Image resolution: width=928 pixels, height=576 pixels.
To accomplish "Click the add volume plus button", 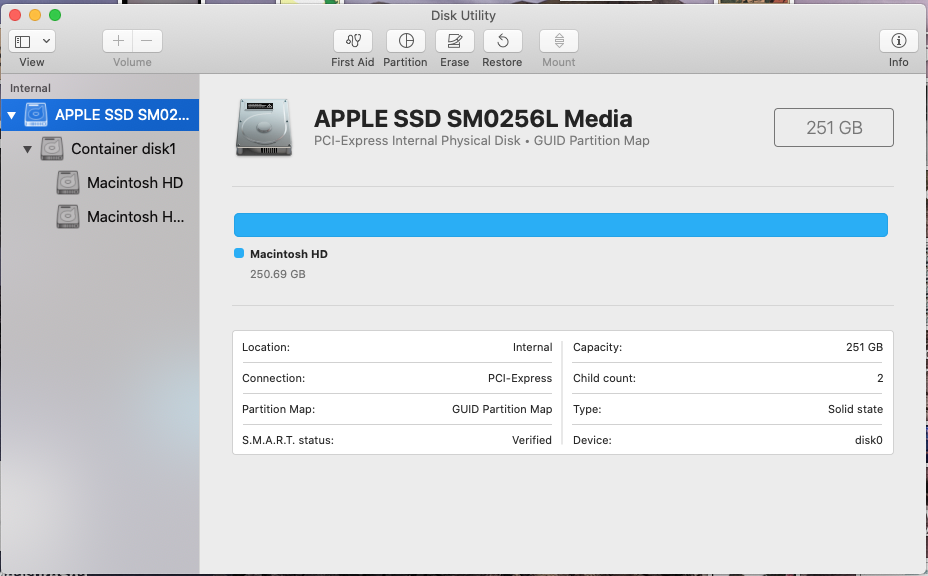I will click(118, 41).
